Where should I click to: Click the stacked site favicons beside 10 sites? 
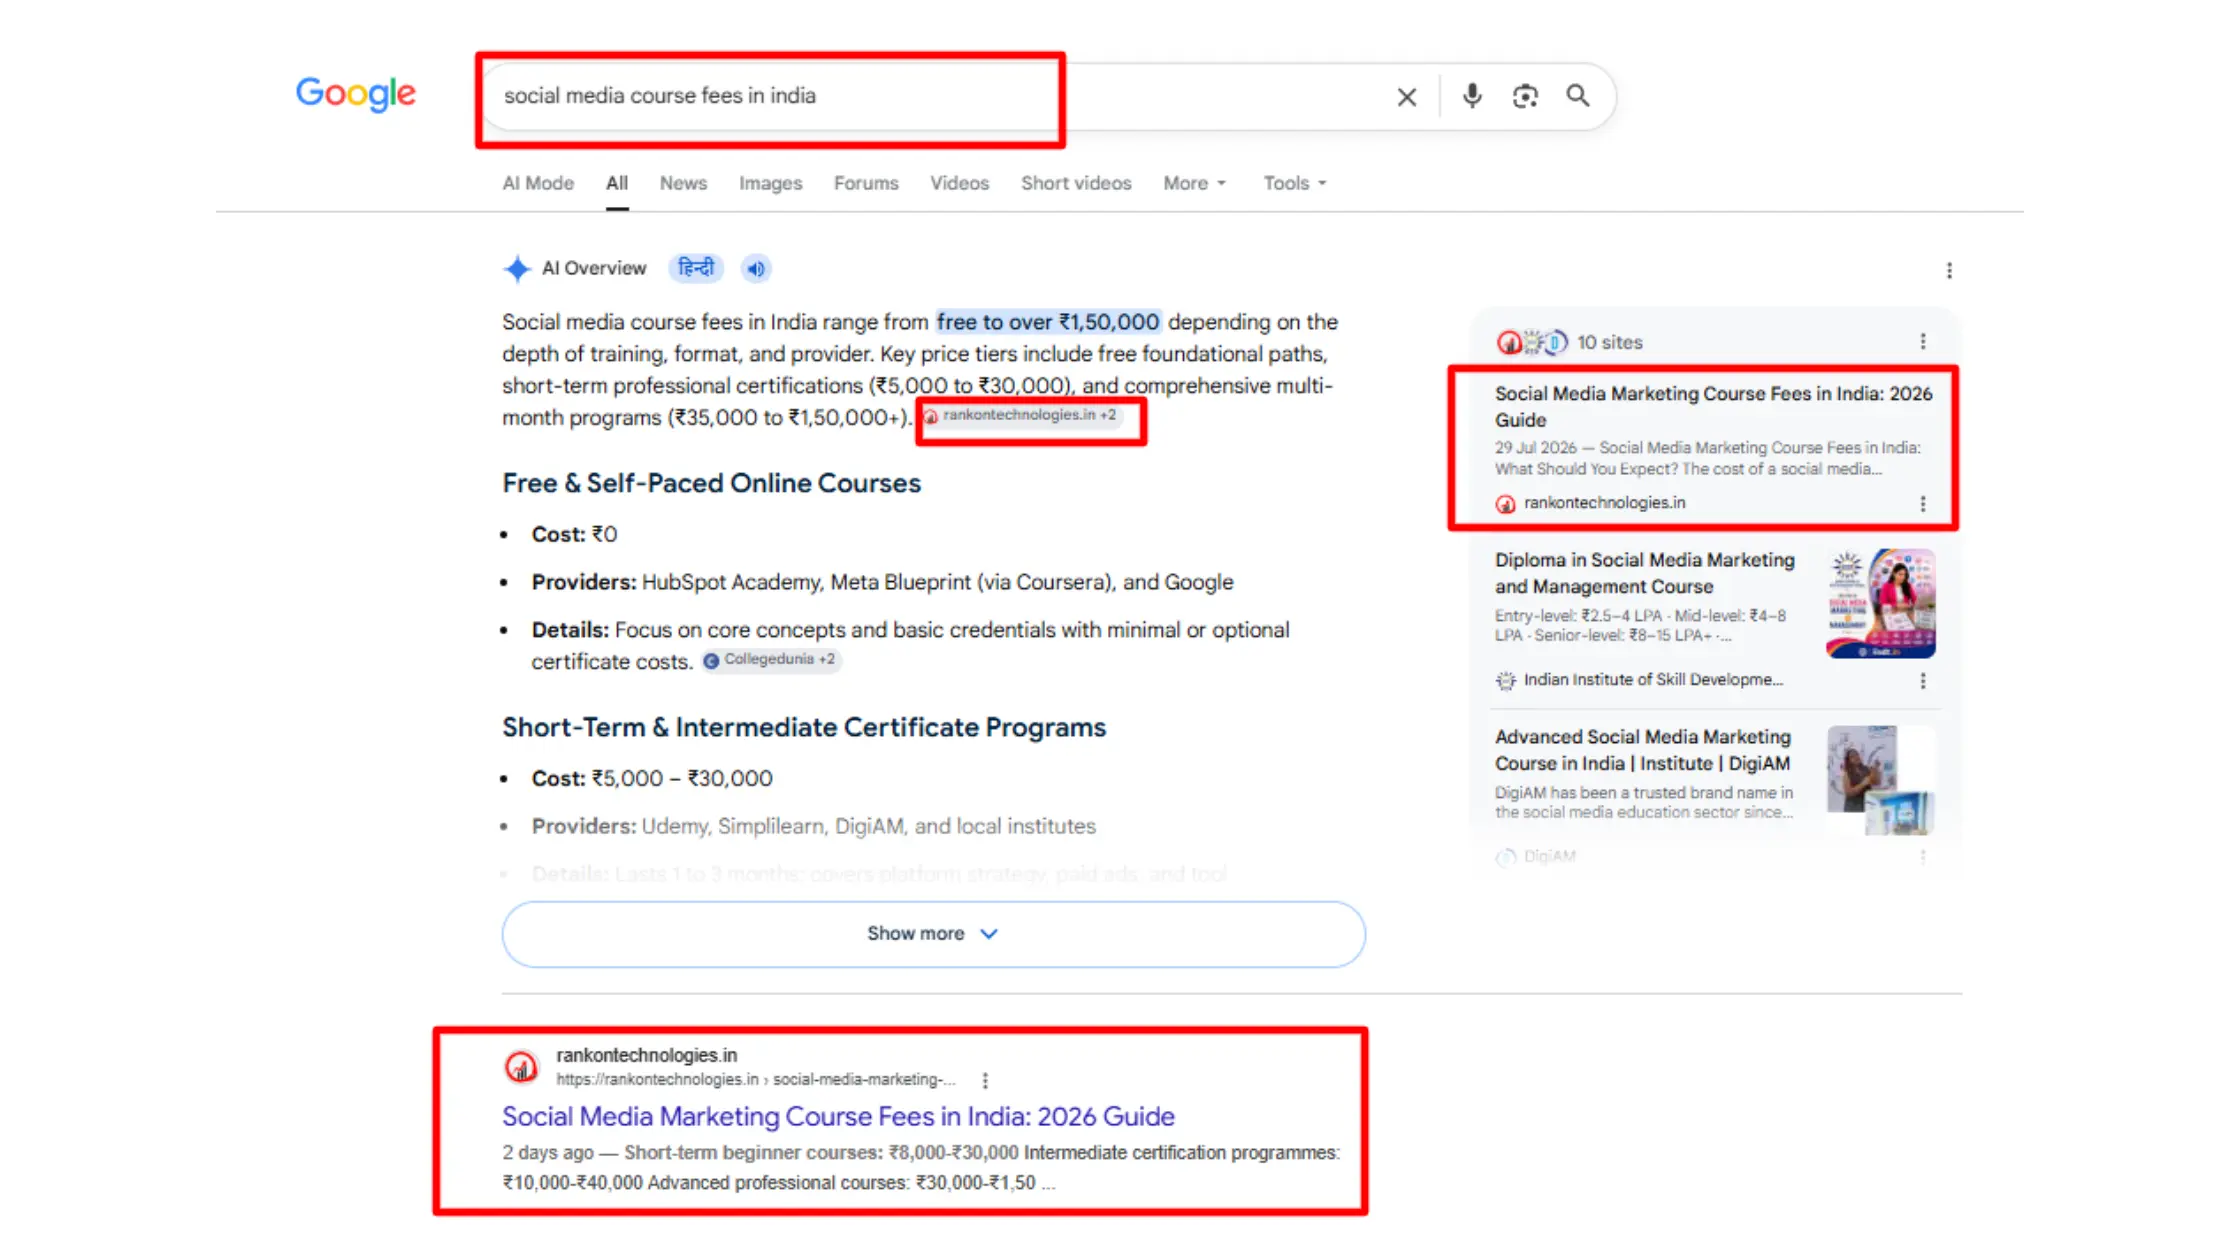click(1532, 342)
